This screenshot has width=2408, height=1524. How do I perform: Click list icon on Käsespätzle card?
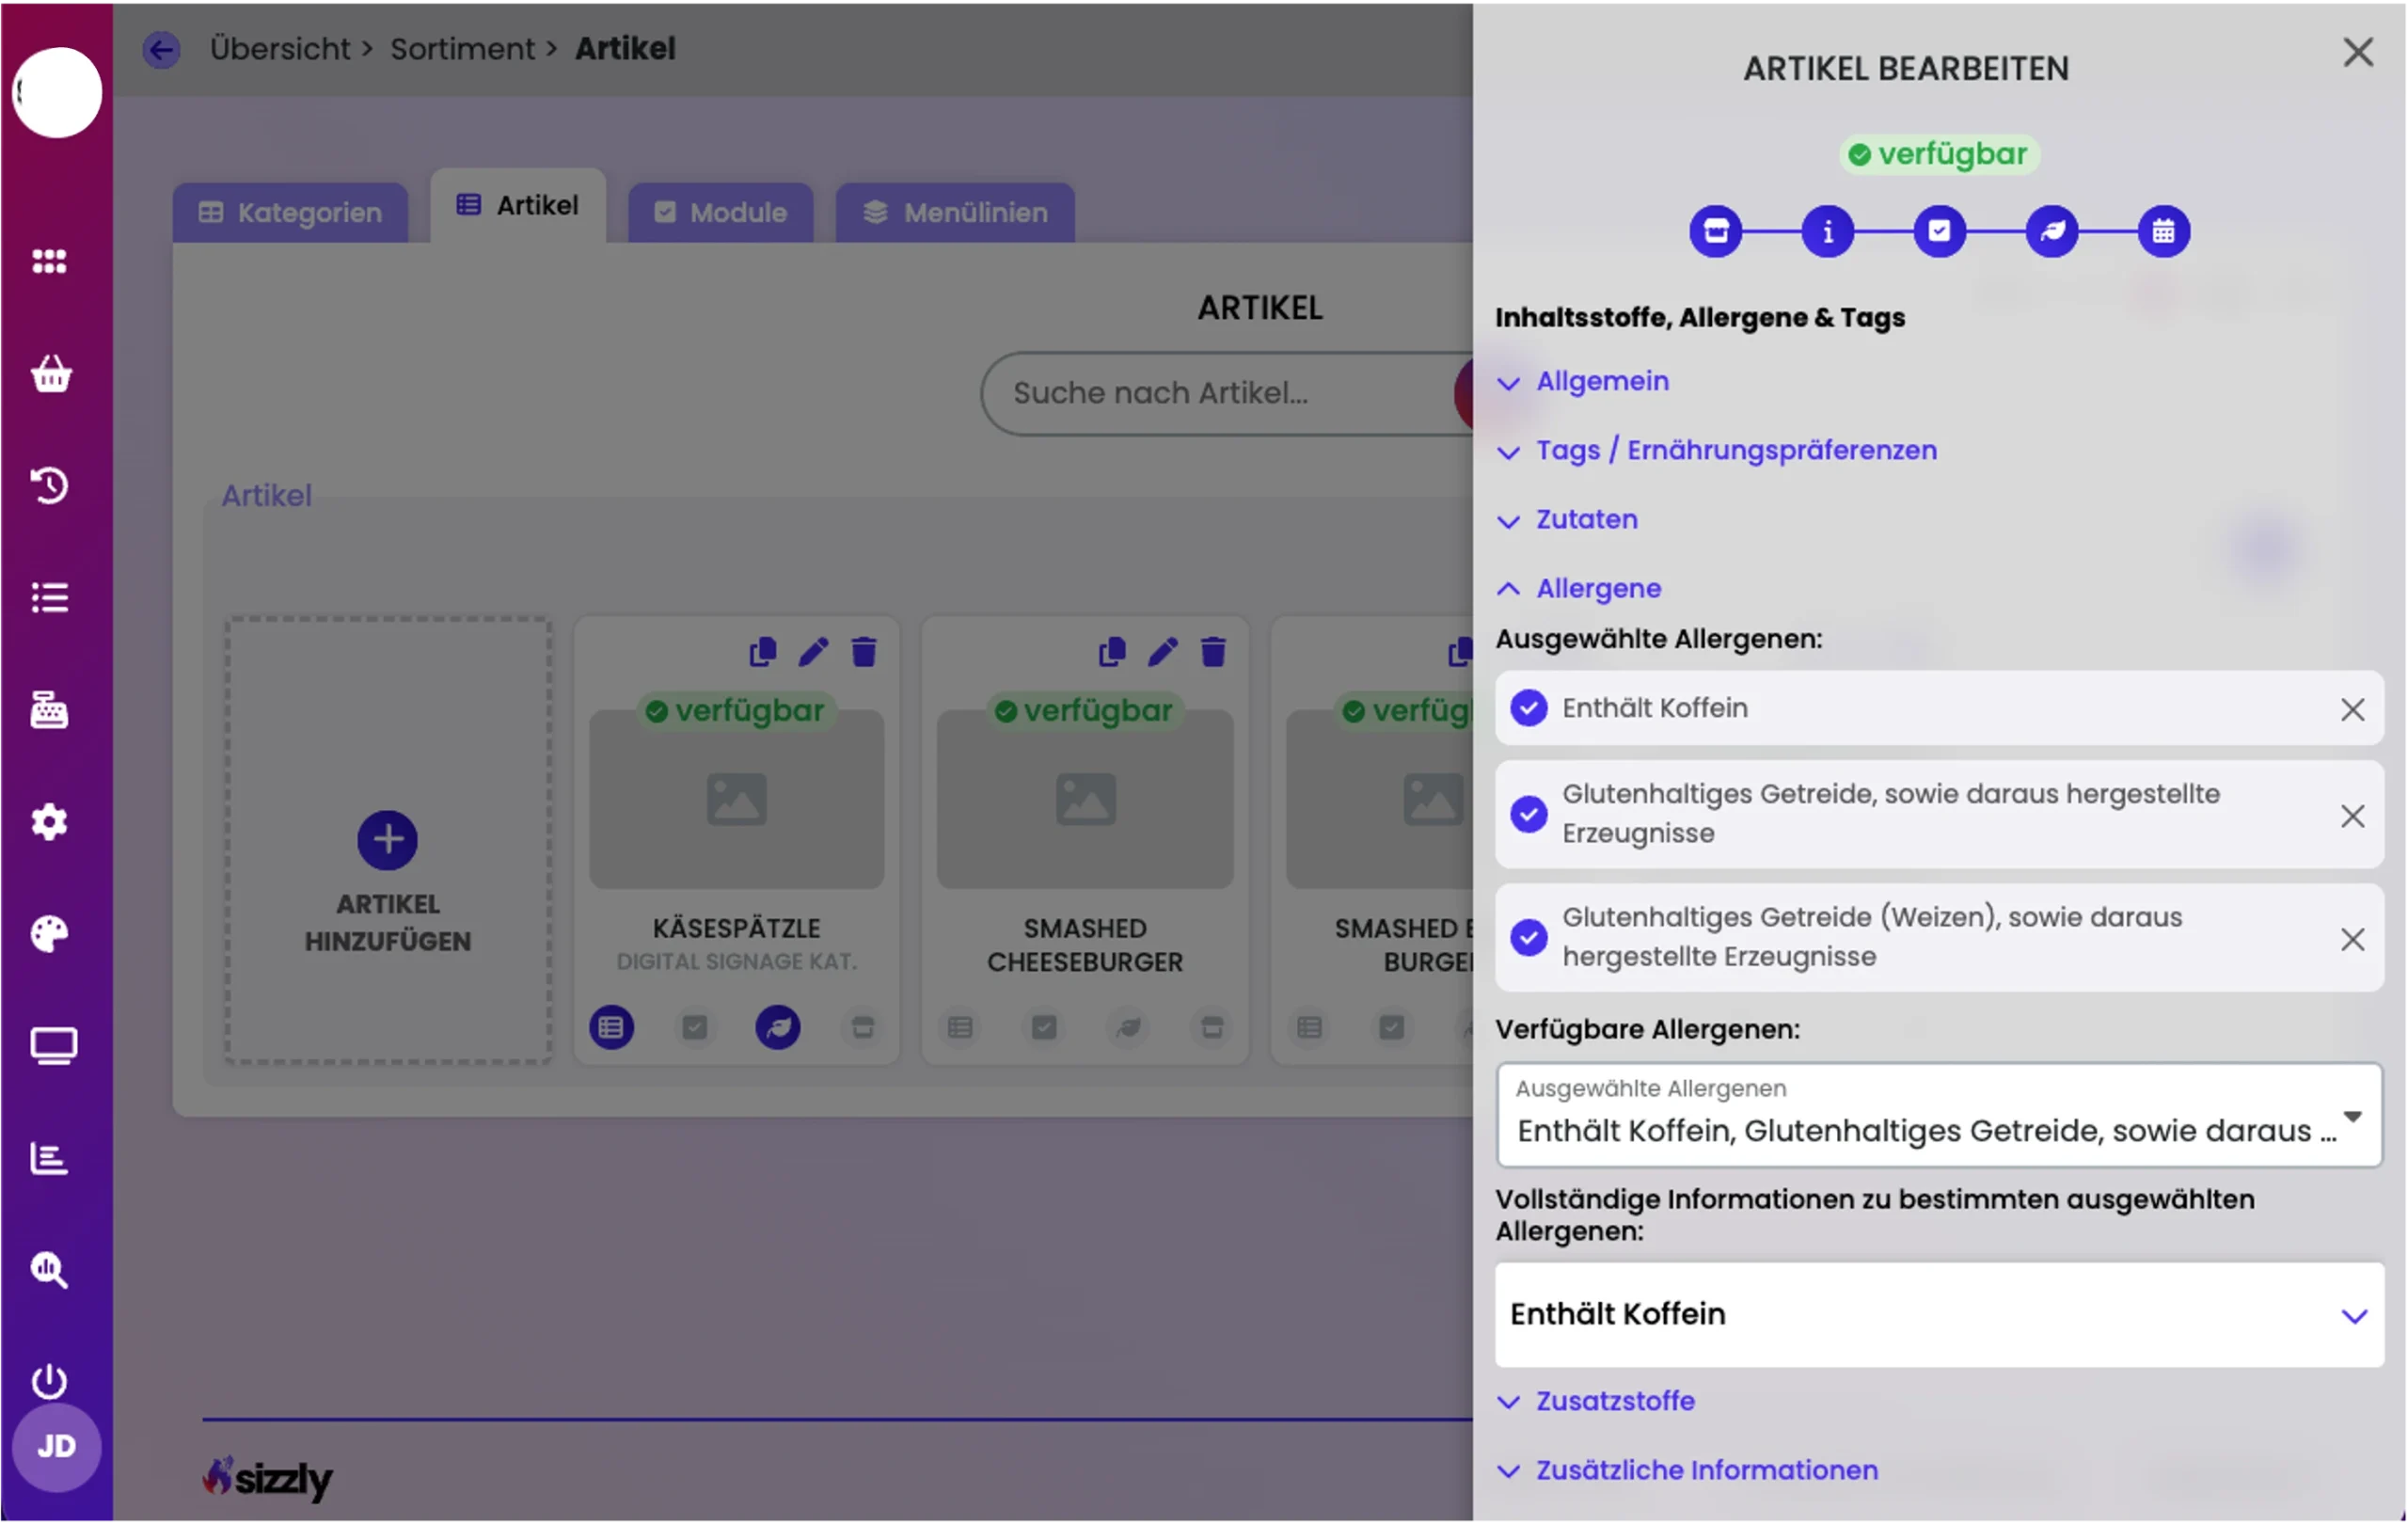pos(611,1027)
